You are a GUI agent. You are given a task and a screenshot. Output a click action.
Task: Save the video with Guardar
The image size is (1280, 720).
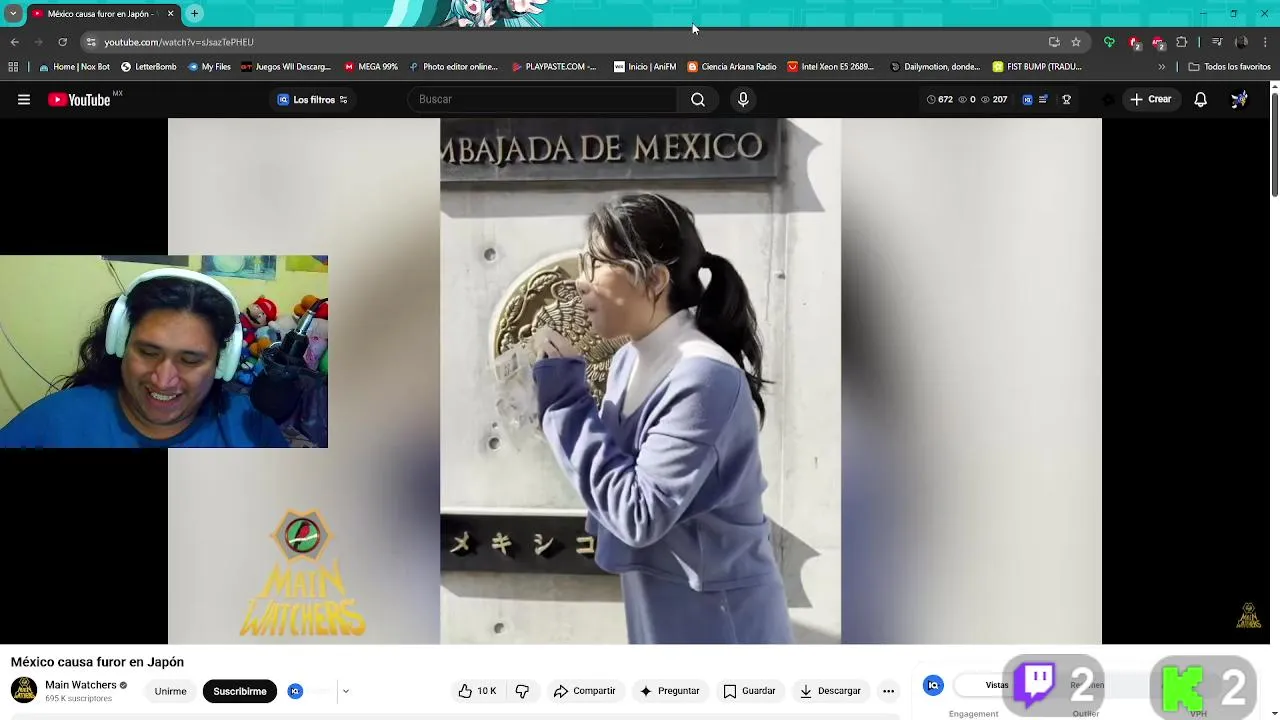coord(749,691)
